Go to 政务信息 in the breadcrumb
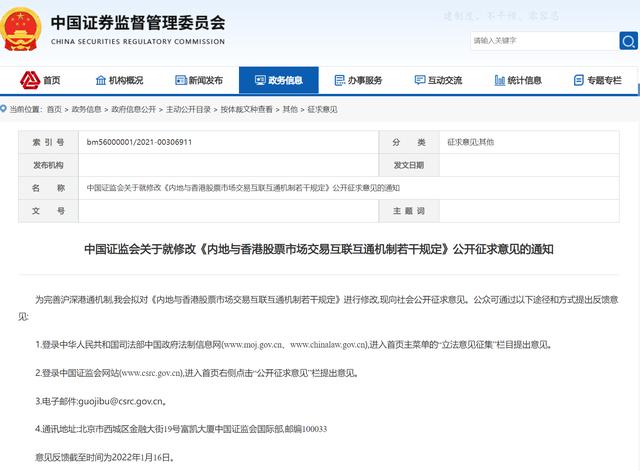Viewport: 640px width, 471px height. tap(87, 109)
